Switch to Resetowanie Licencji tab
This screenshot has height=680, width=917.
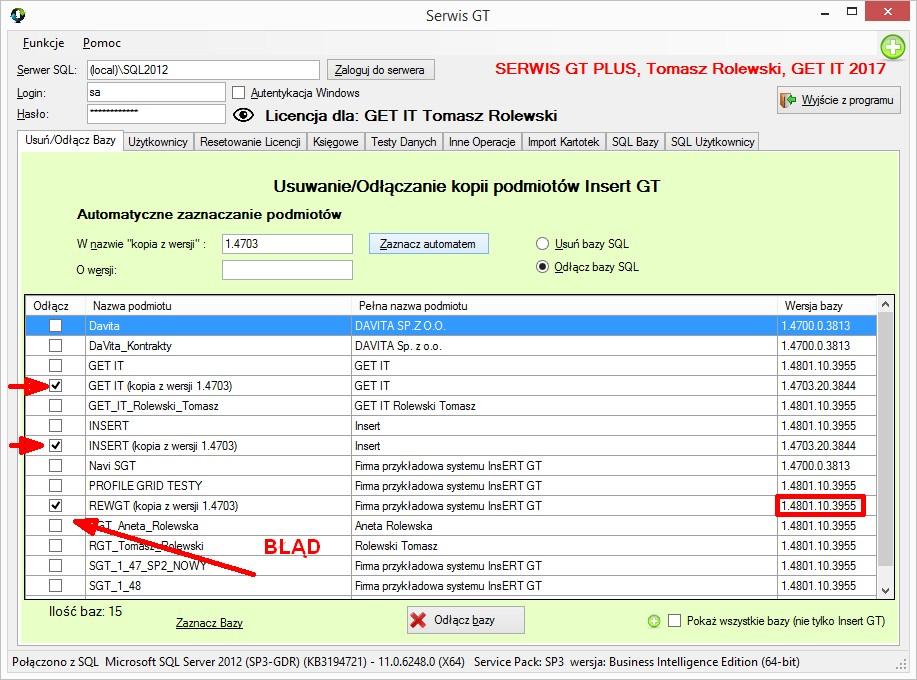point(250,142)
